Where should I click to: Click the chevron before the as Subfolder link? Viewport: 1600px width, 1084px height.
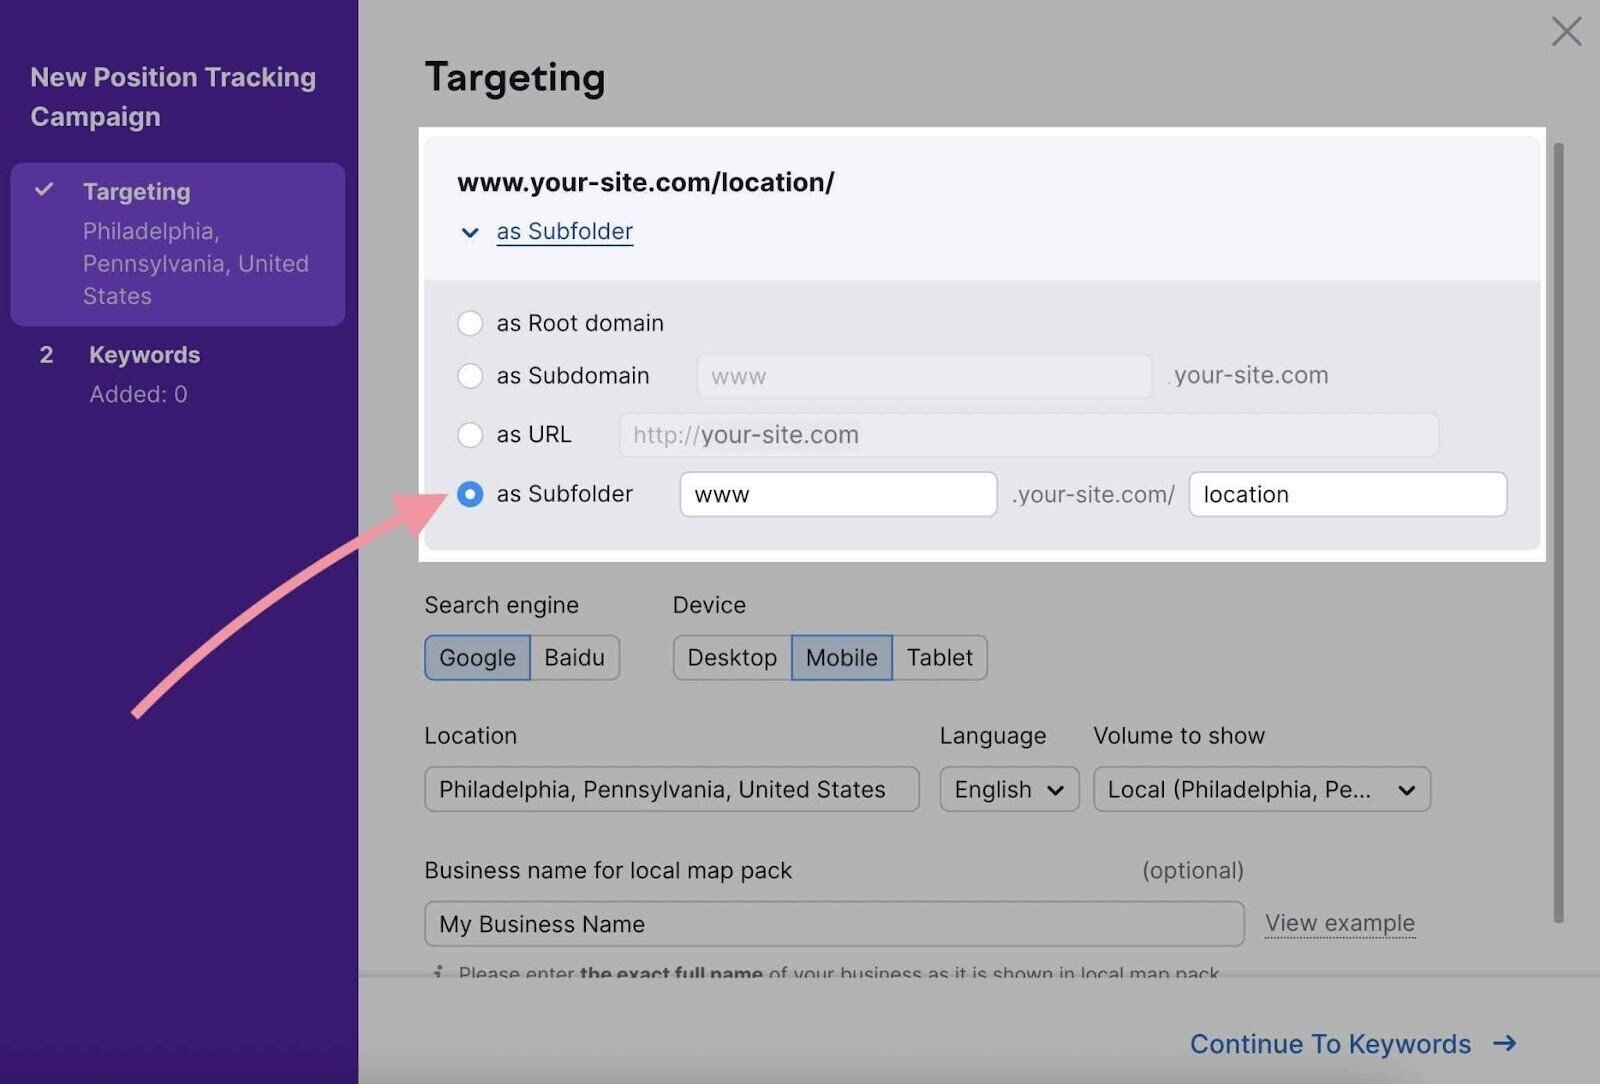(x=470, y=233)
